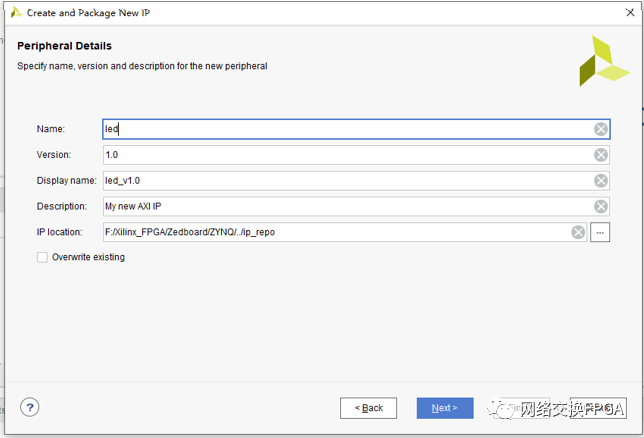Clear the IP location path
Screen dimensions: 644x438
(578, 232)
